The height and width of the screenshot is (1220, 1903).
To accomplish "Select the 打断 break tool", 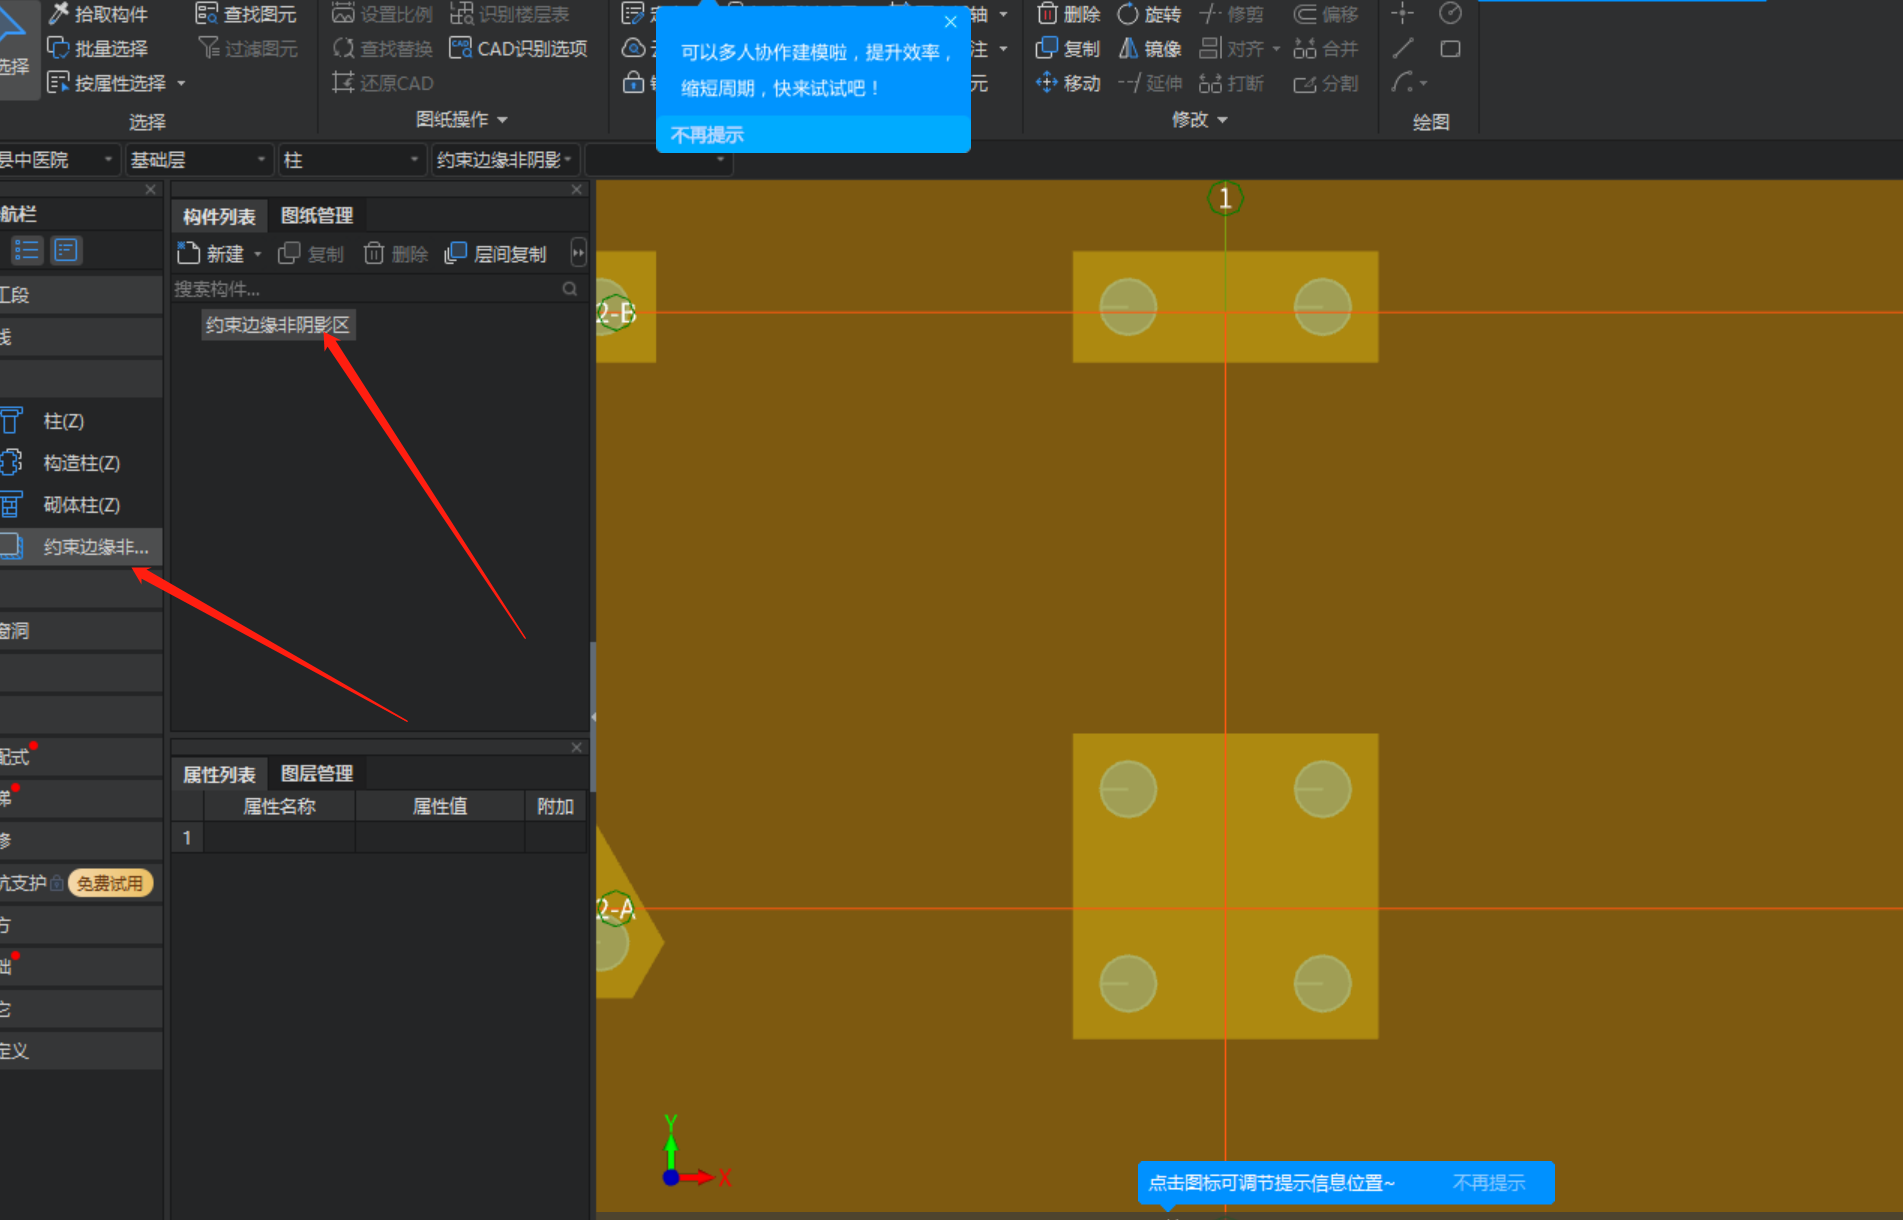I will click(1231, 83).
